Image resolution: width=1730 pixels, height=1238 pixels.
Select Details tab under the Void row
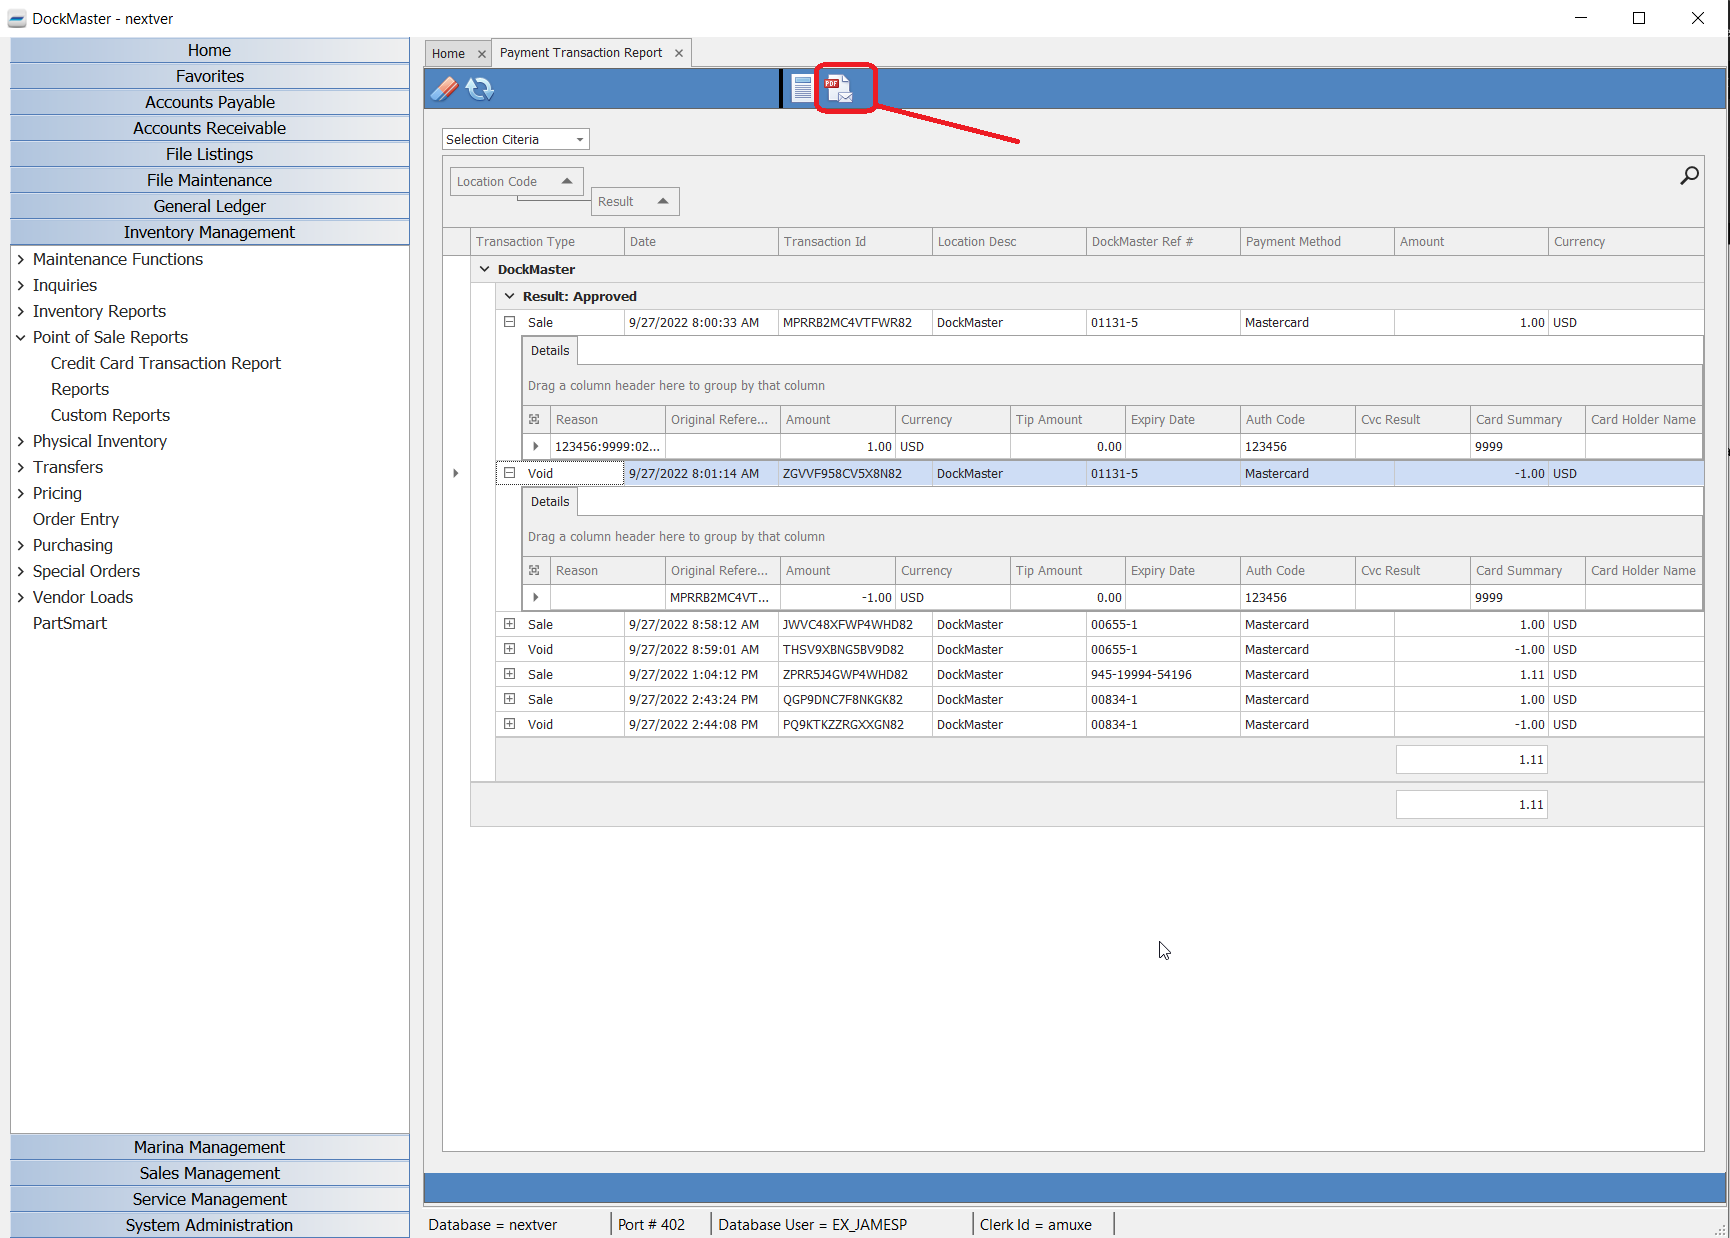[x=550, y=502]
